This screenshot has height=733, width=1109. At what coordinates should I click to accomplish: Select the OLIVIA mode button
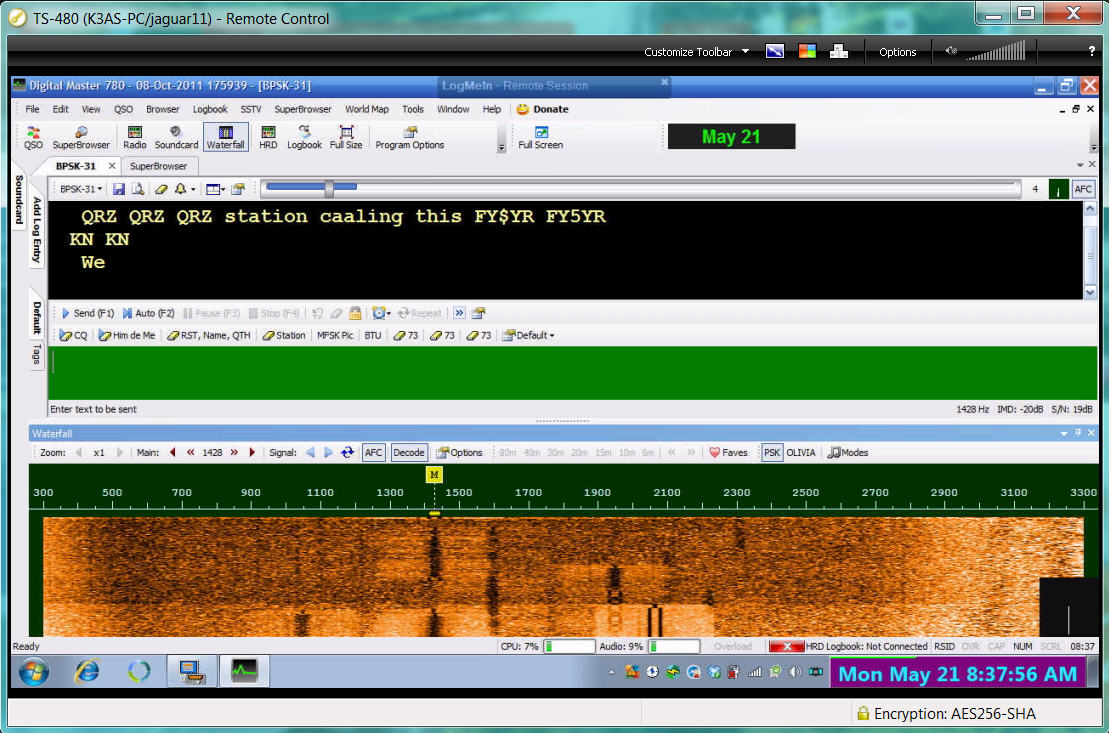click(801, 453)
